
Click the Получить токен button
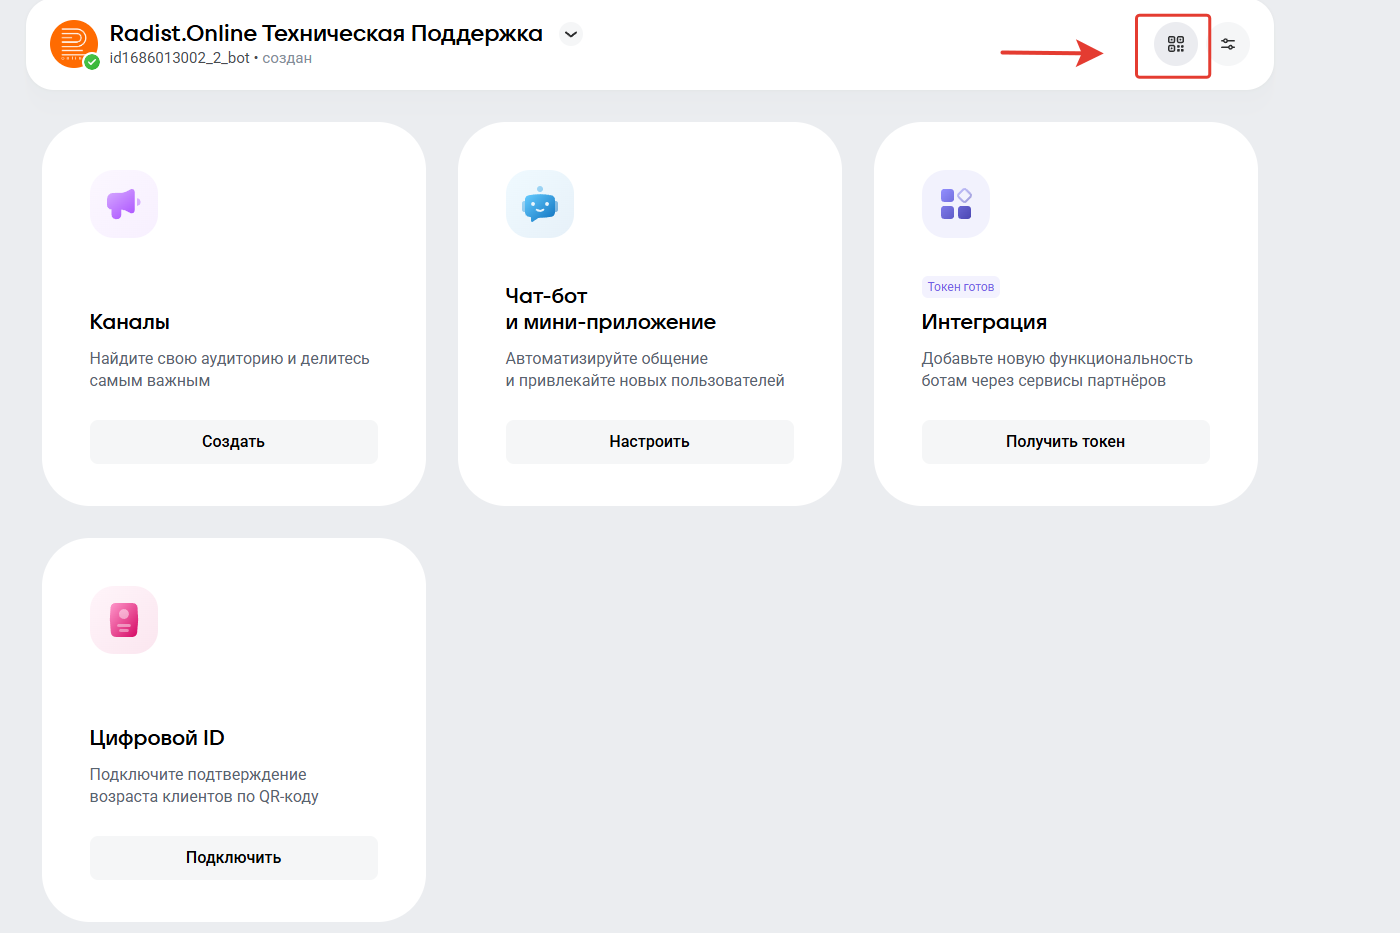(1065, 442)
